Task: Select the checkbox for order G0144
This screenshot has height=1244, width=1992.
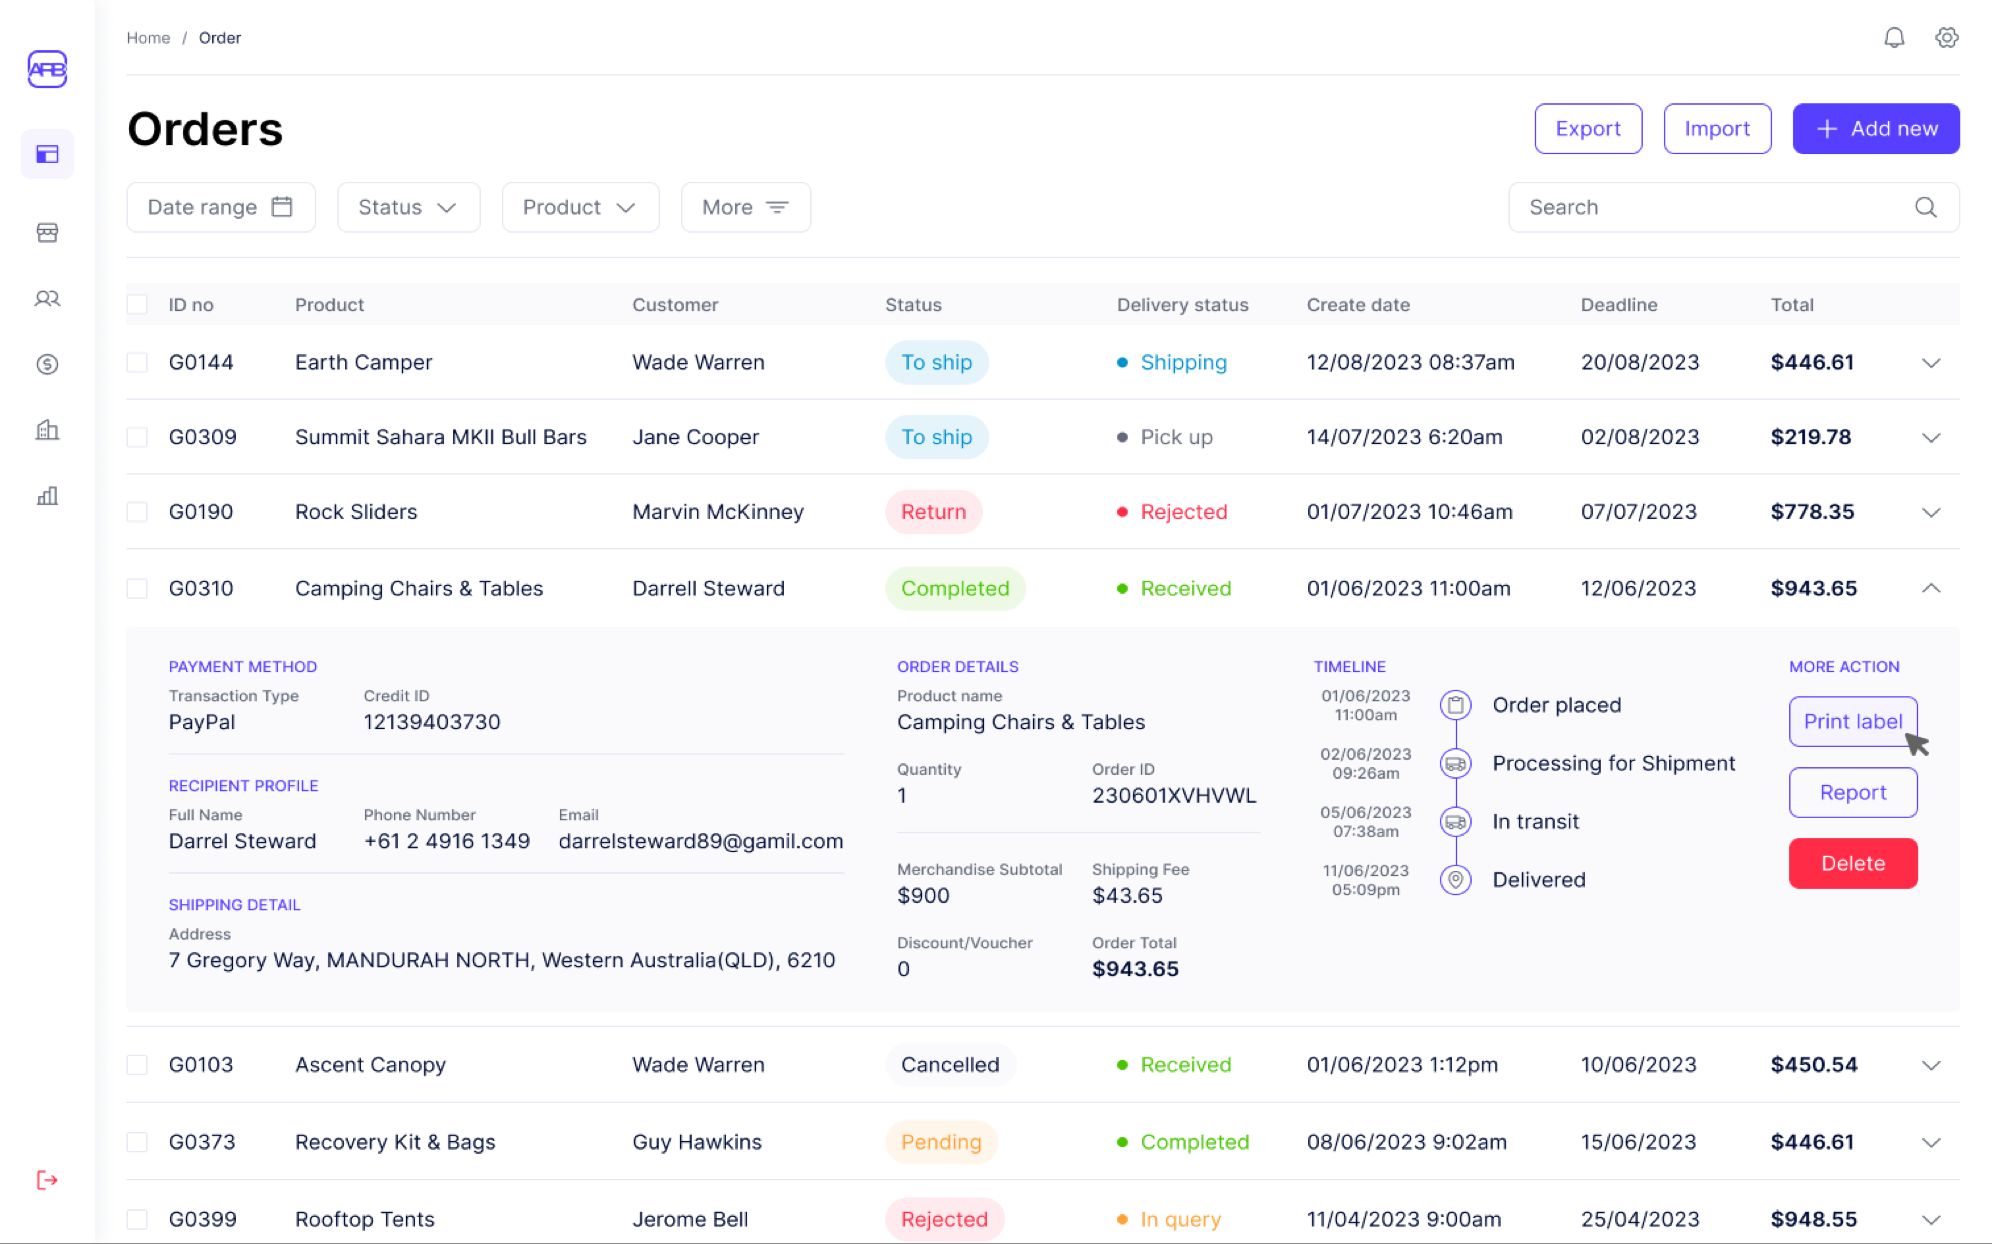Action: pyautogui.click(x=137, y=362)
